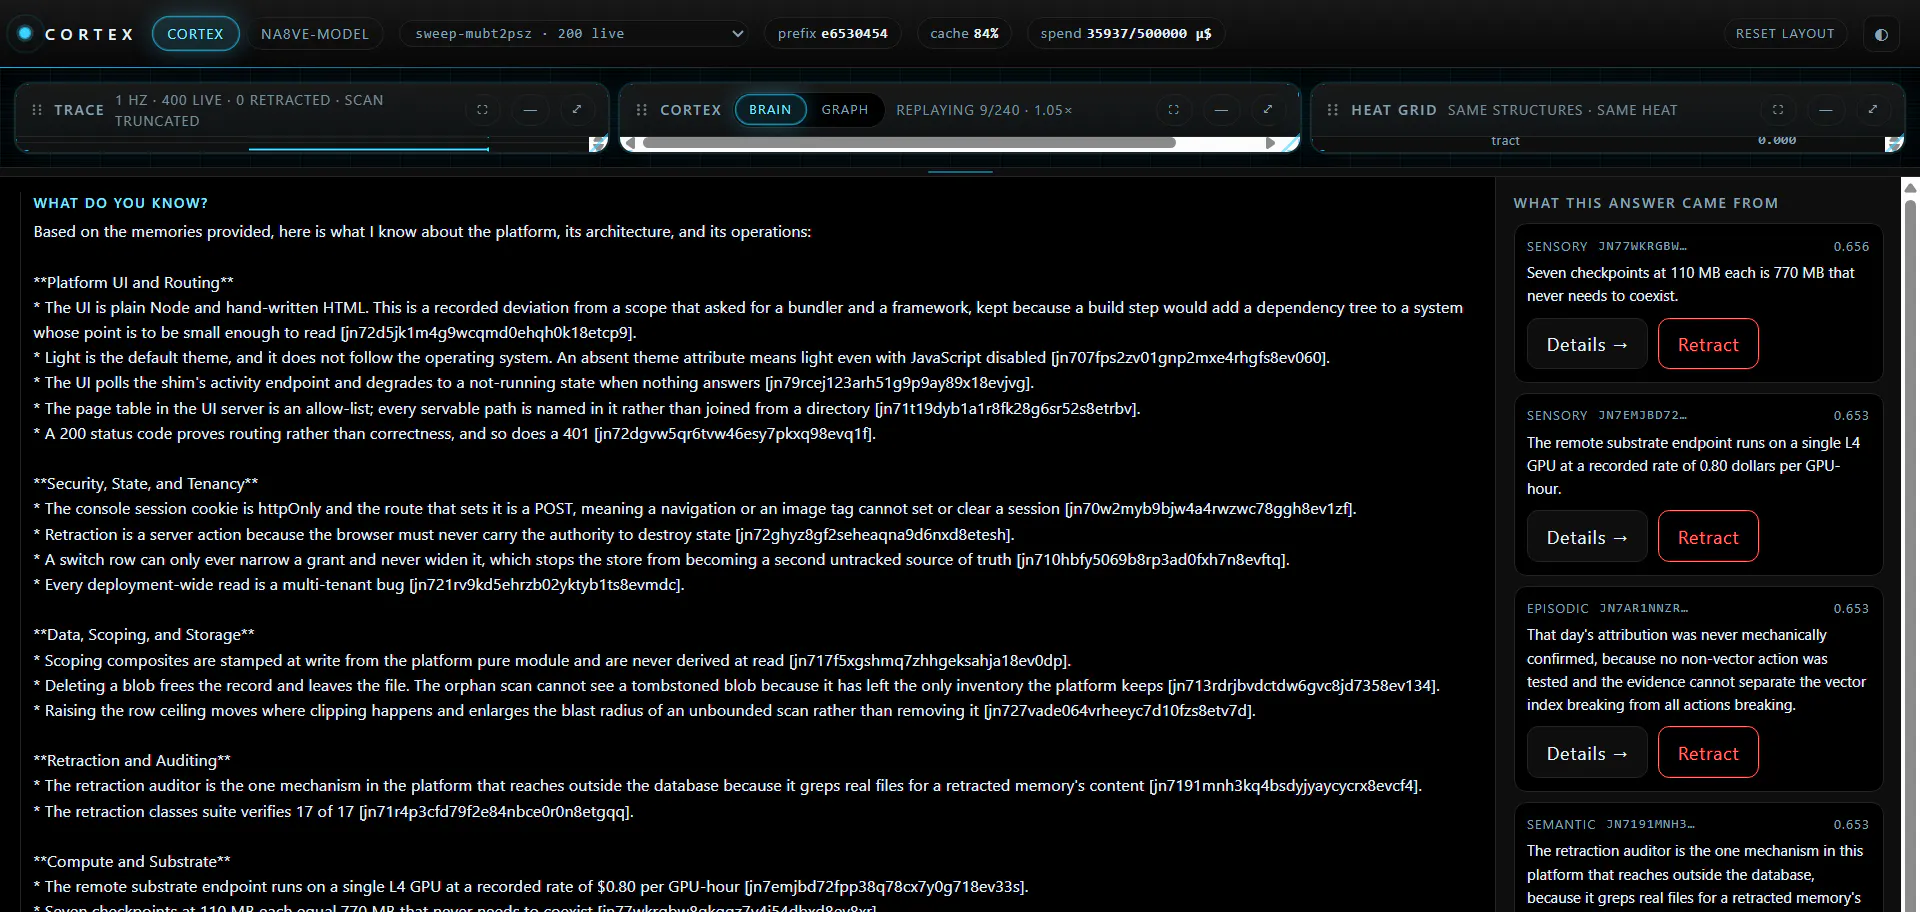
Task: Click the 'WHAT DO YOU KNOW?' heading
Action: (121, 203)
